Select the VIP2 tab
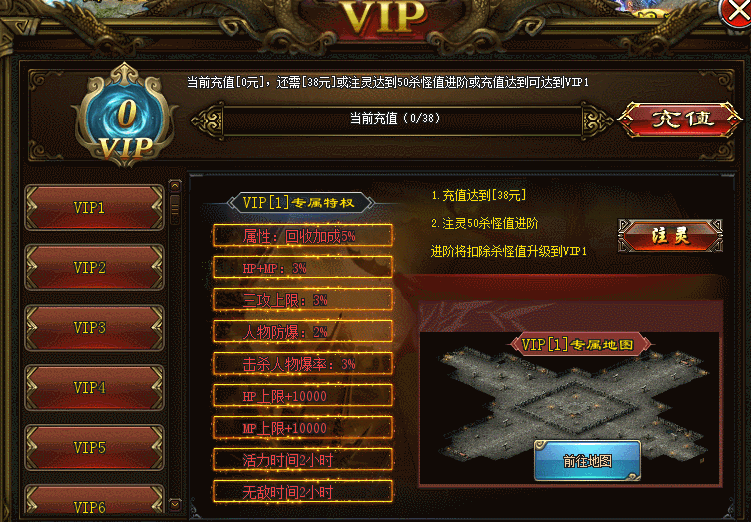This screenshot has height=522, width=751. pyautogui.click(x=94, y=267)
